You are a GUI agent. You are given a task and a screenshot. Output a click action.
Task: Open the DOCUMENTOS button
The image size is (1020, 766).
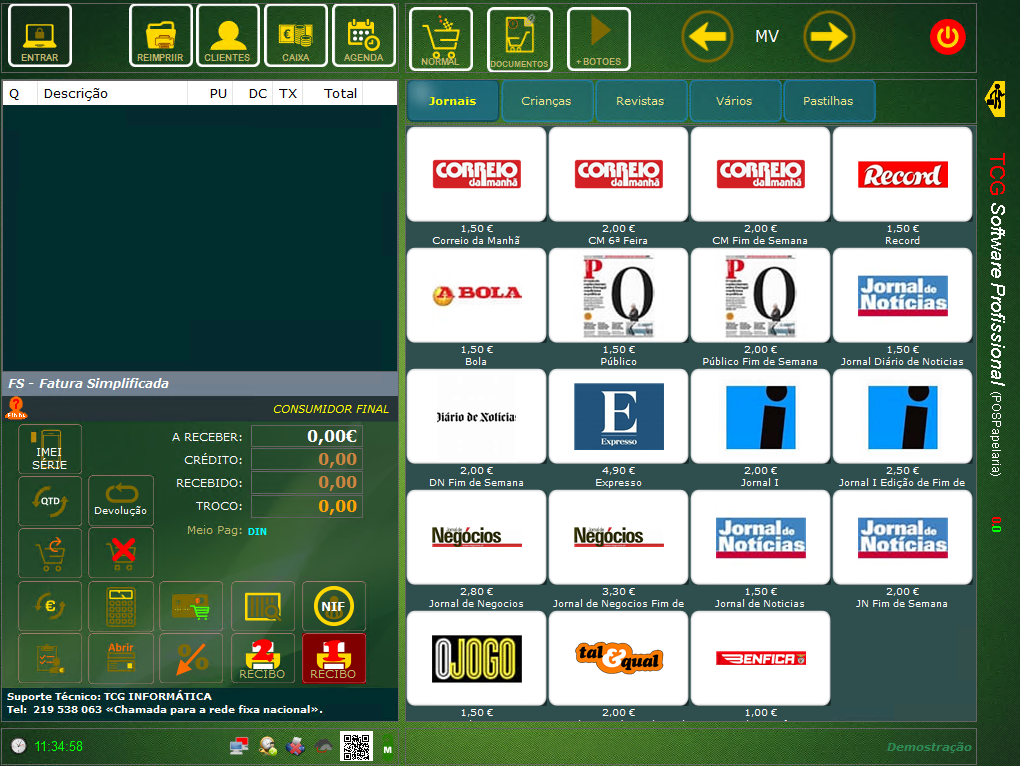[519, 39]
